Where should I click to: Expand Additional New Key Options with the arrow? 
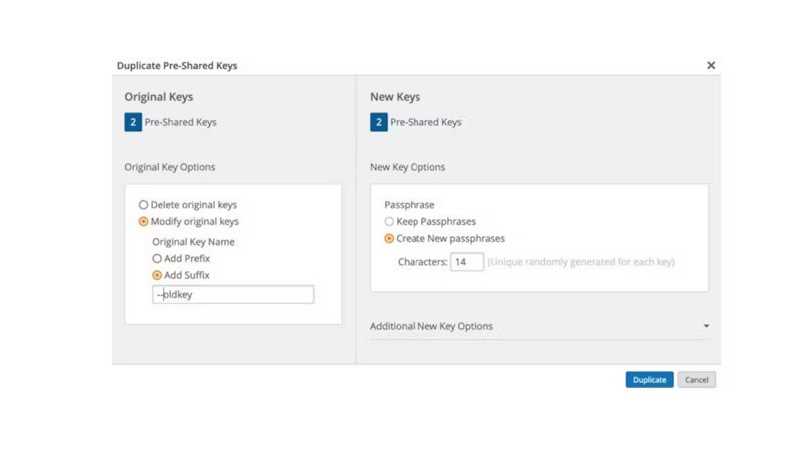tap(706, 326)
